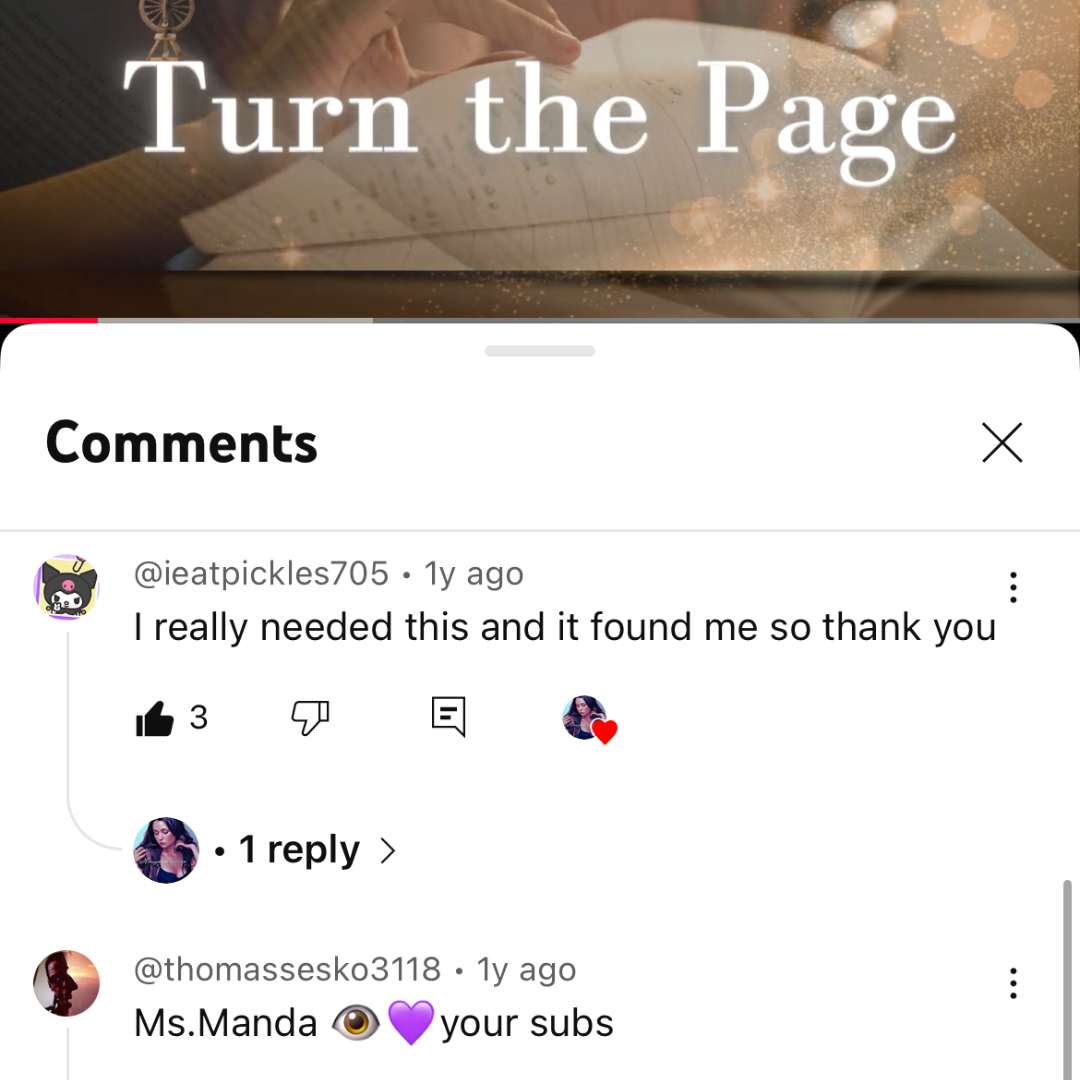1080x1080 pixels.
Task: Open options menu for thomassesko3118 comment
Action: pyautogui.click(x=1012, y=983)
